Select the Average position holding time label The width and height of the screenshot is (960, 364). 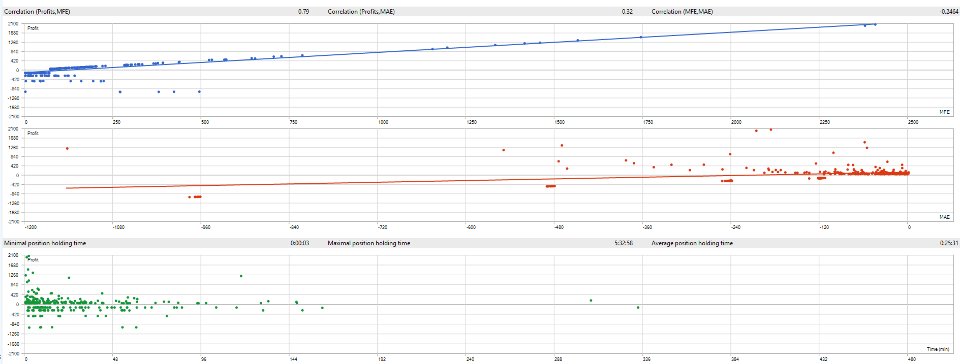[692, 243]
